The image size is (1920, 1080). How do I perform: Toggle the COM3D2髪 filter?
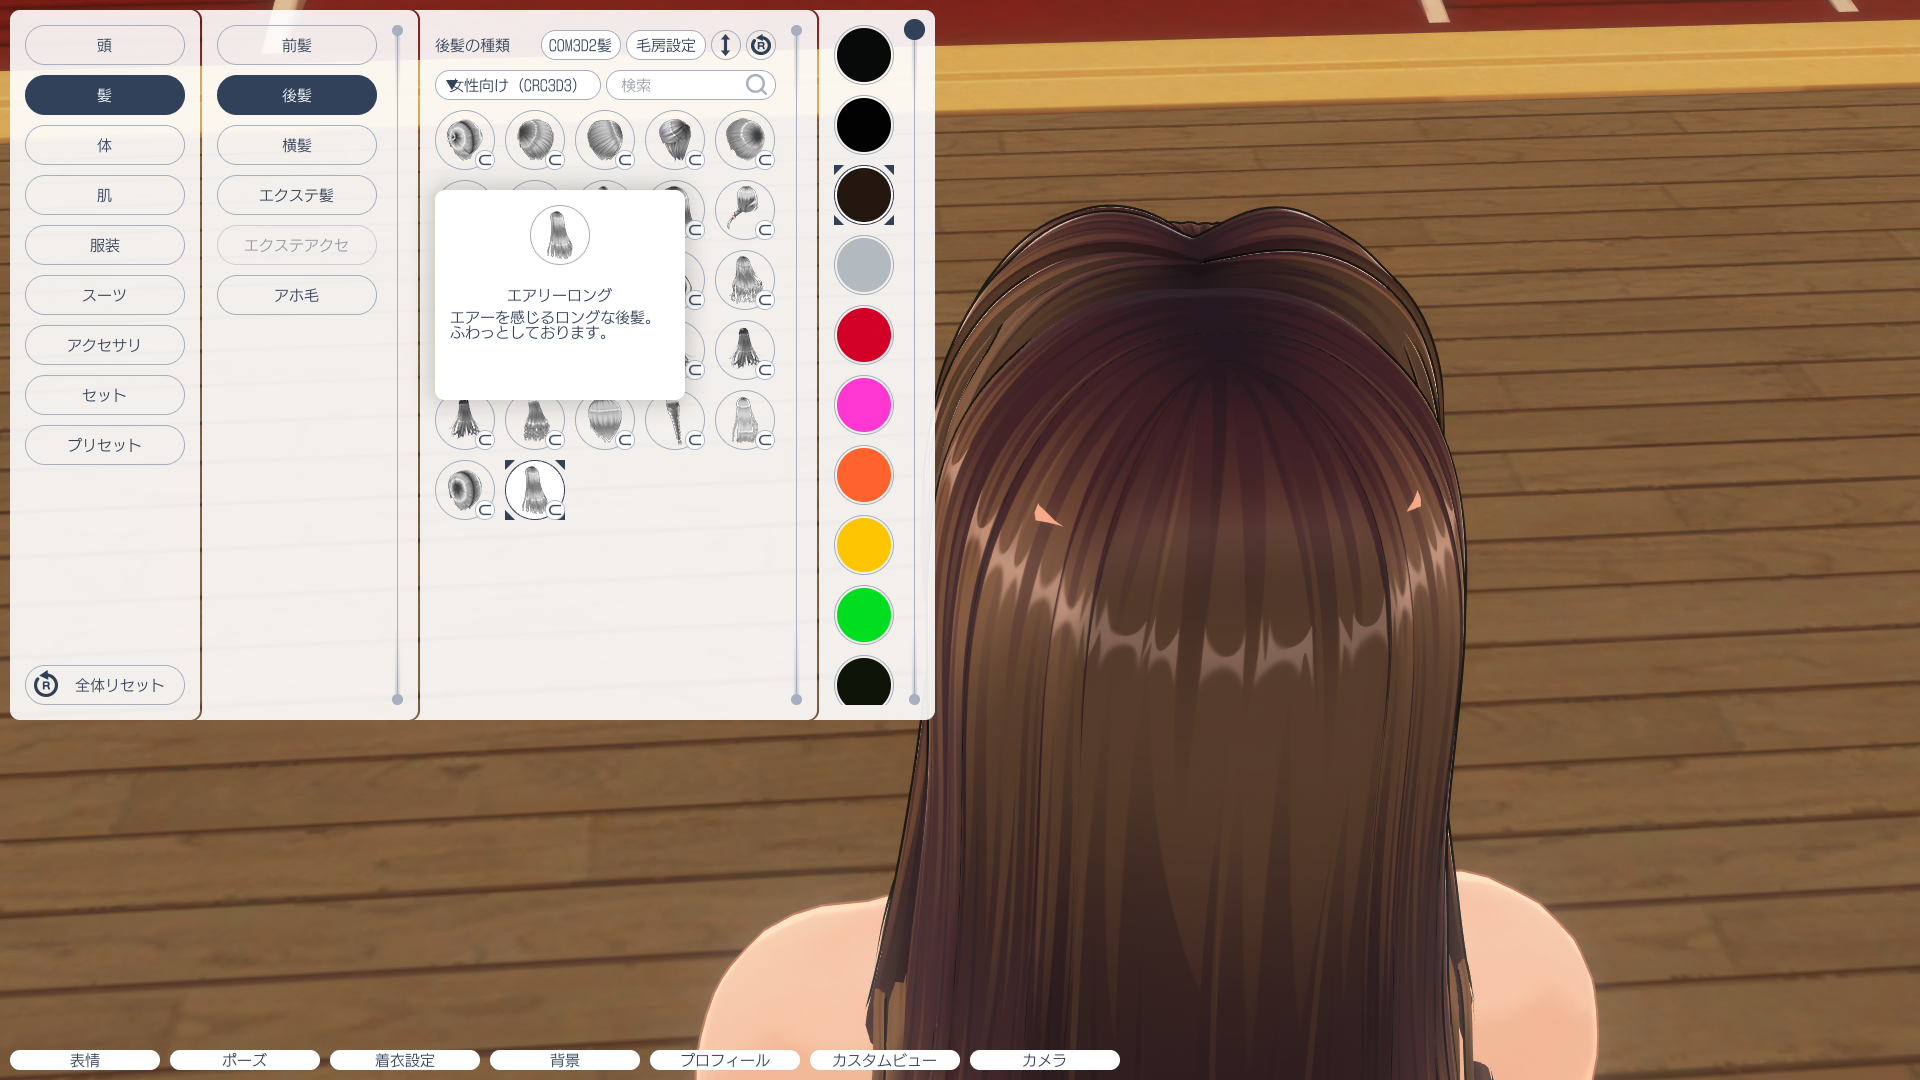[580, 45]
